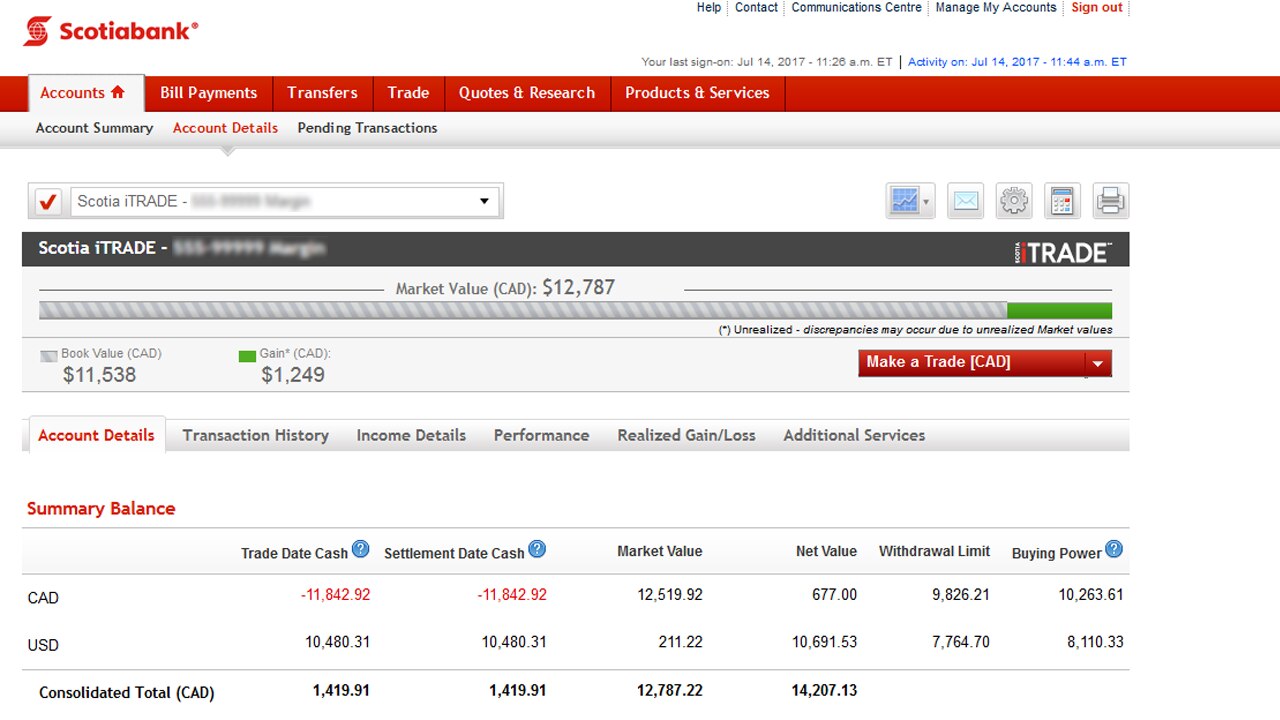This screenshot has height=720, width=1280.
Task: Expand Make a Trade dropdown arrow
Action: [x=1098, y=363]
